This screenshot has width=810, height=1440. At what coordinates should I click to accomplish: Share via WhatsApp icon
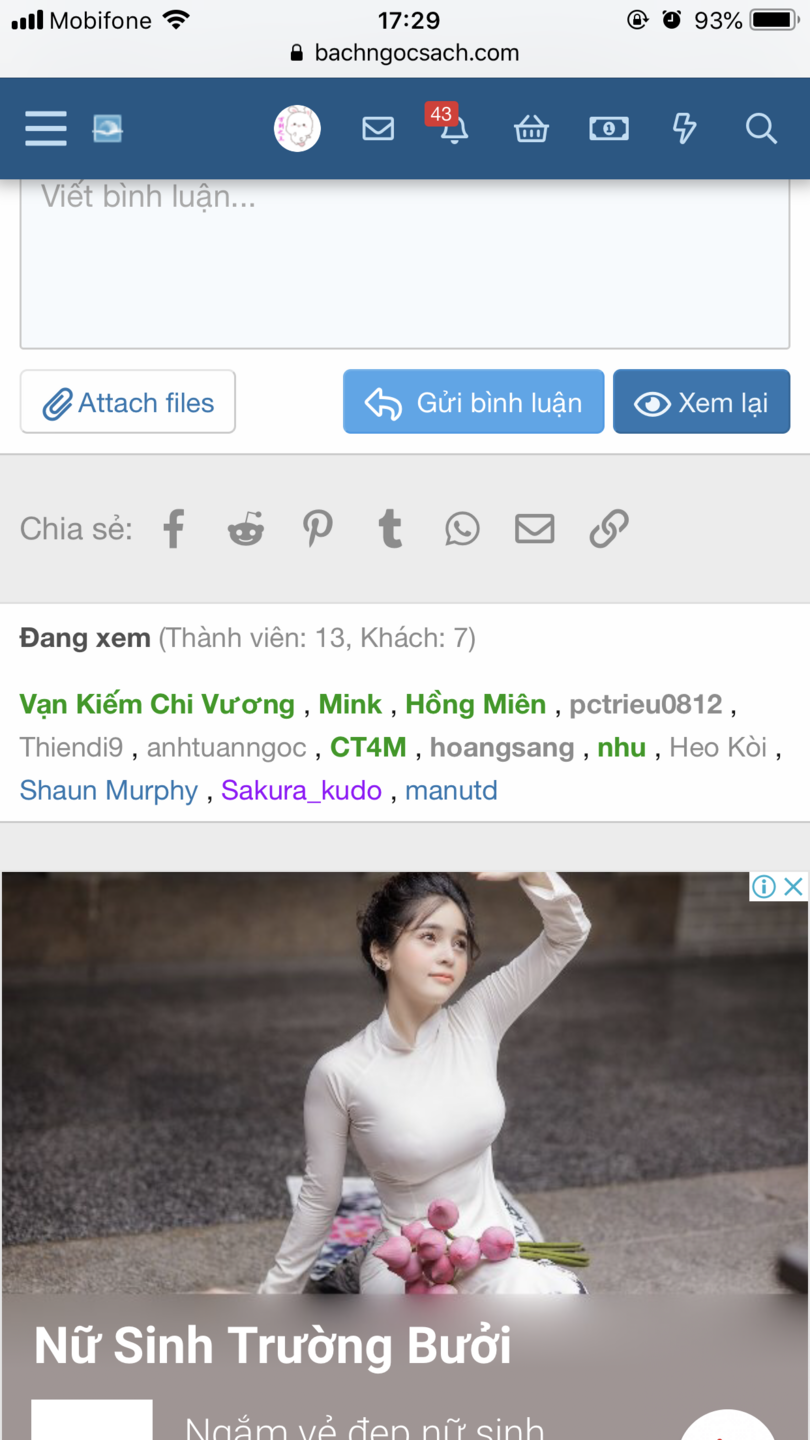(x=462, y=528)
